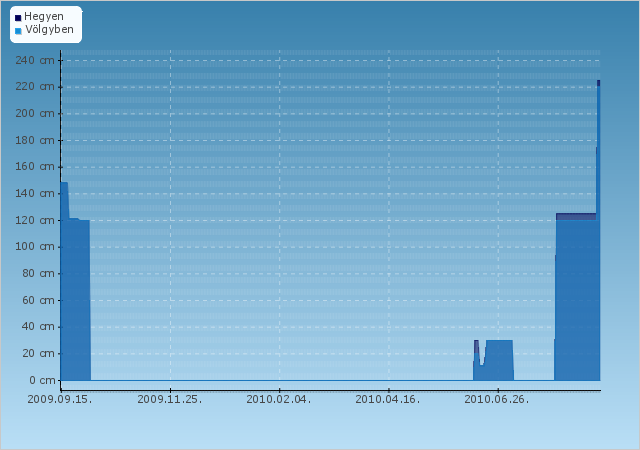
Task: Click the dark Hegyen strip above 120 cm
Action: pyautogui.click(x=576, y=216)
